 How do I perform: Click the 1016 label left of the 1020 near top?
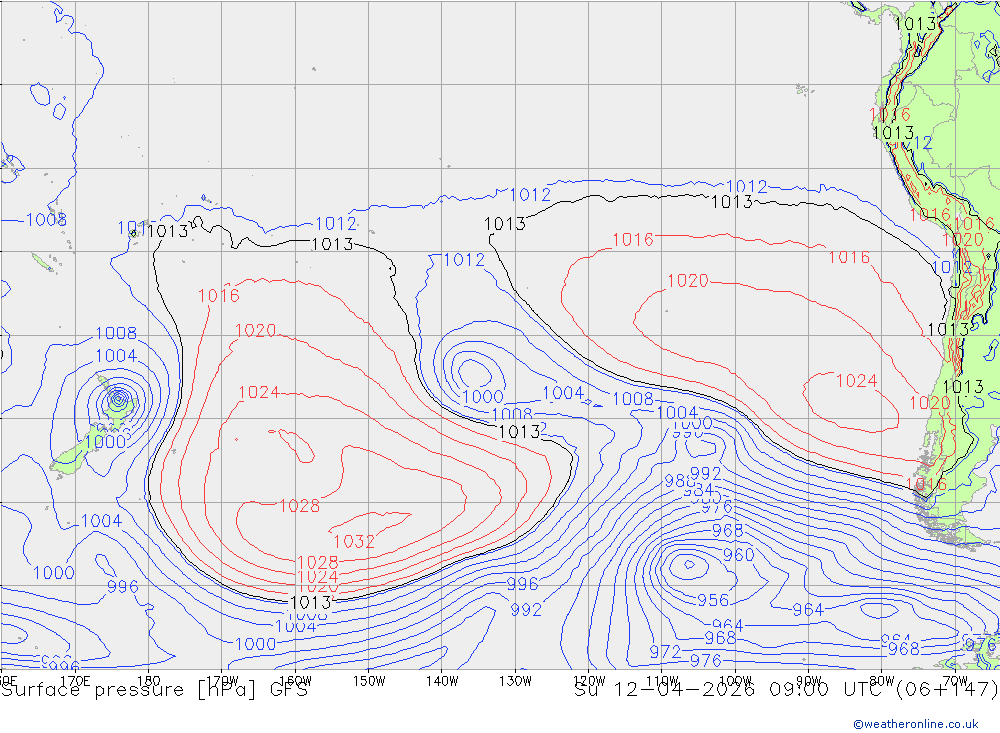point(633,239)
